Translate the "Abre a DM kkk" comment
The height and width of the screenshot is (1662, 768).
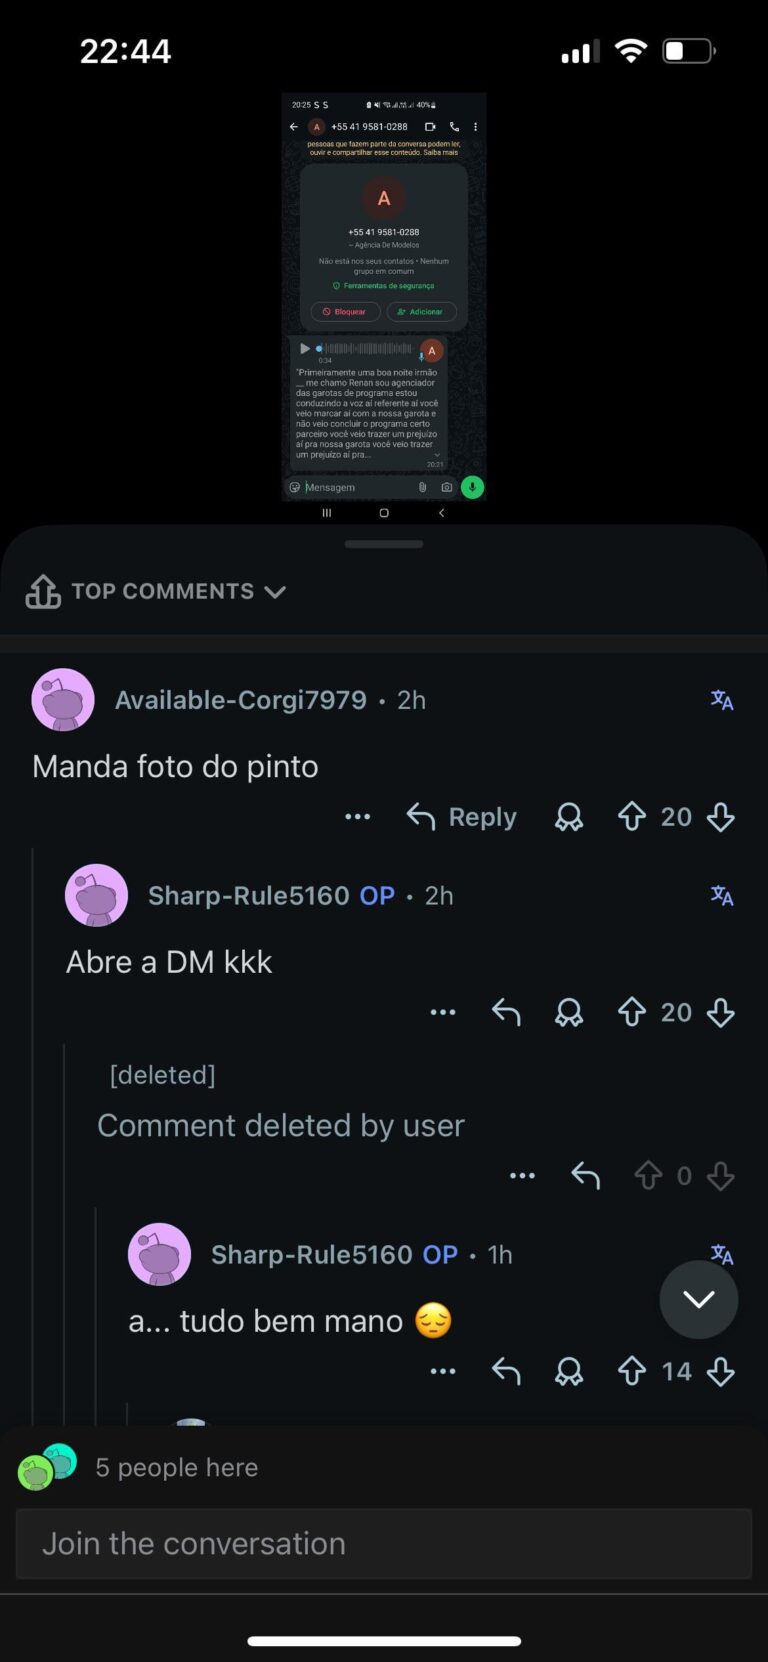coord(722,895)
